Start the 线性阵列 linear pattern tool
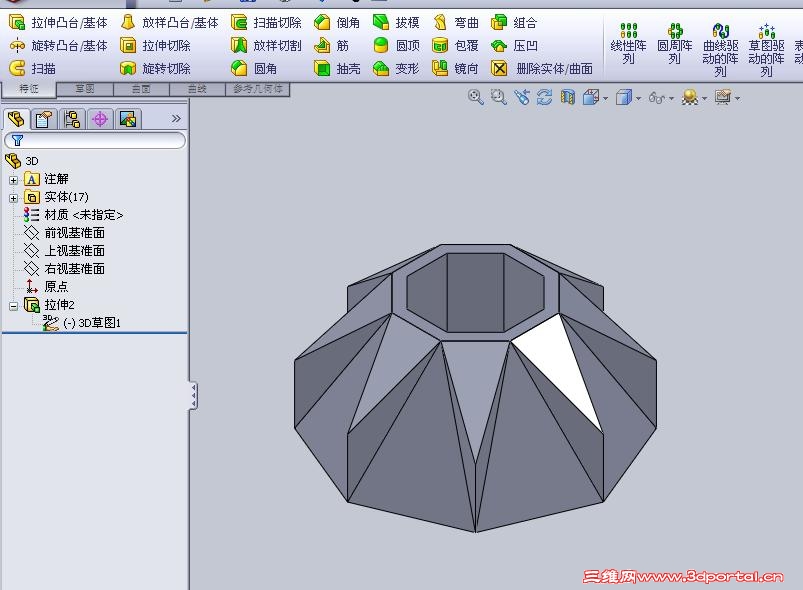Screen dimensions: 803x590 click(x=628, y=44)
